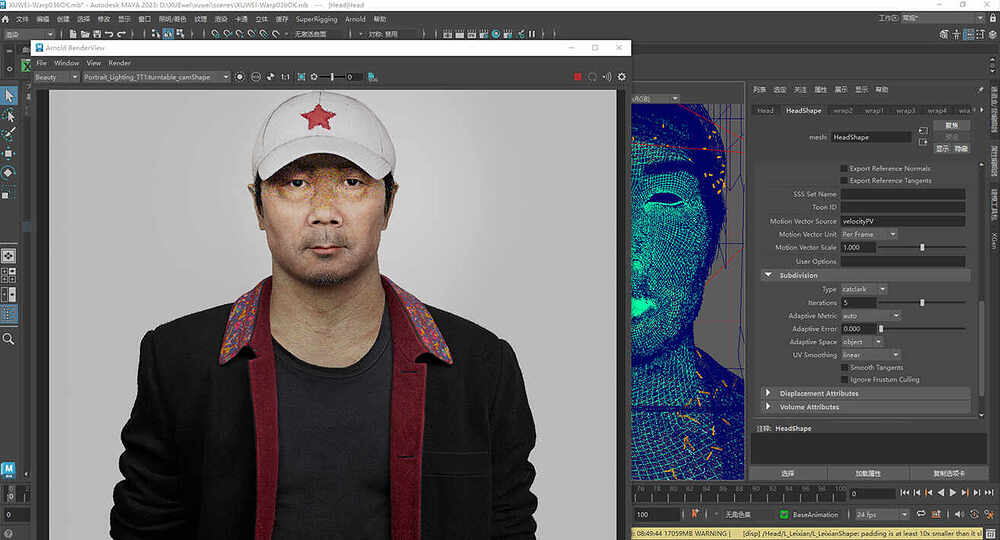Click into the mesh name HeadShape field

point(871,137)
